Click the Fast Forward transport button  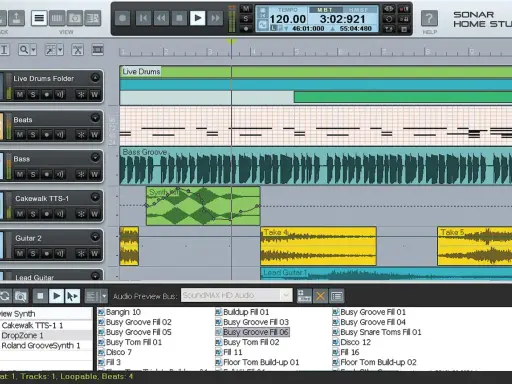(215, 18)
